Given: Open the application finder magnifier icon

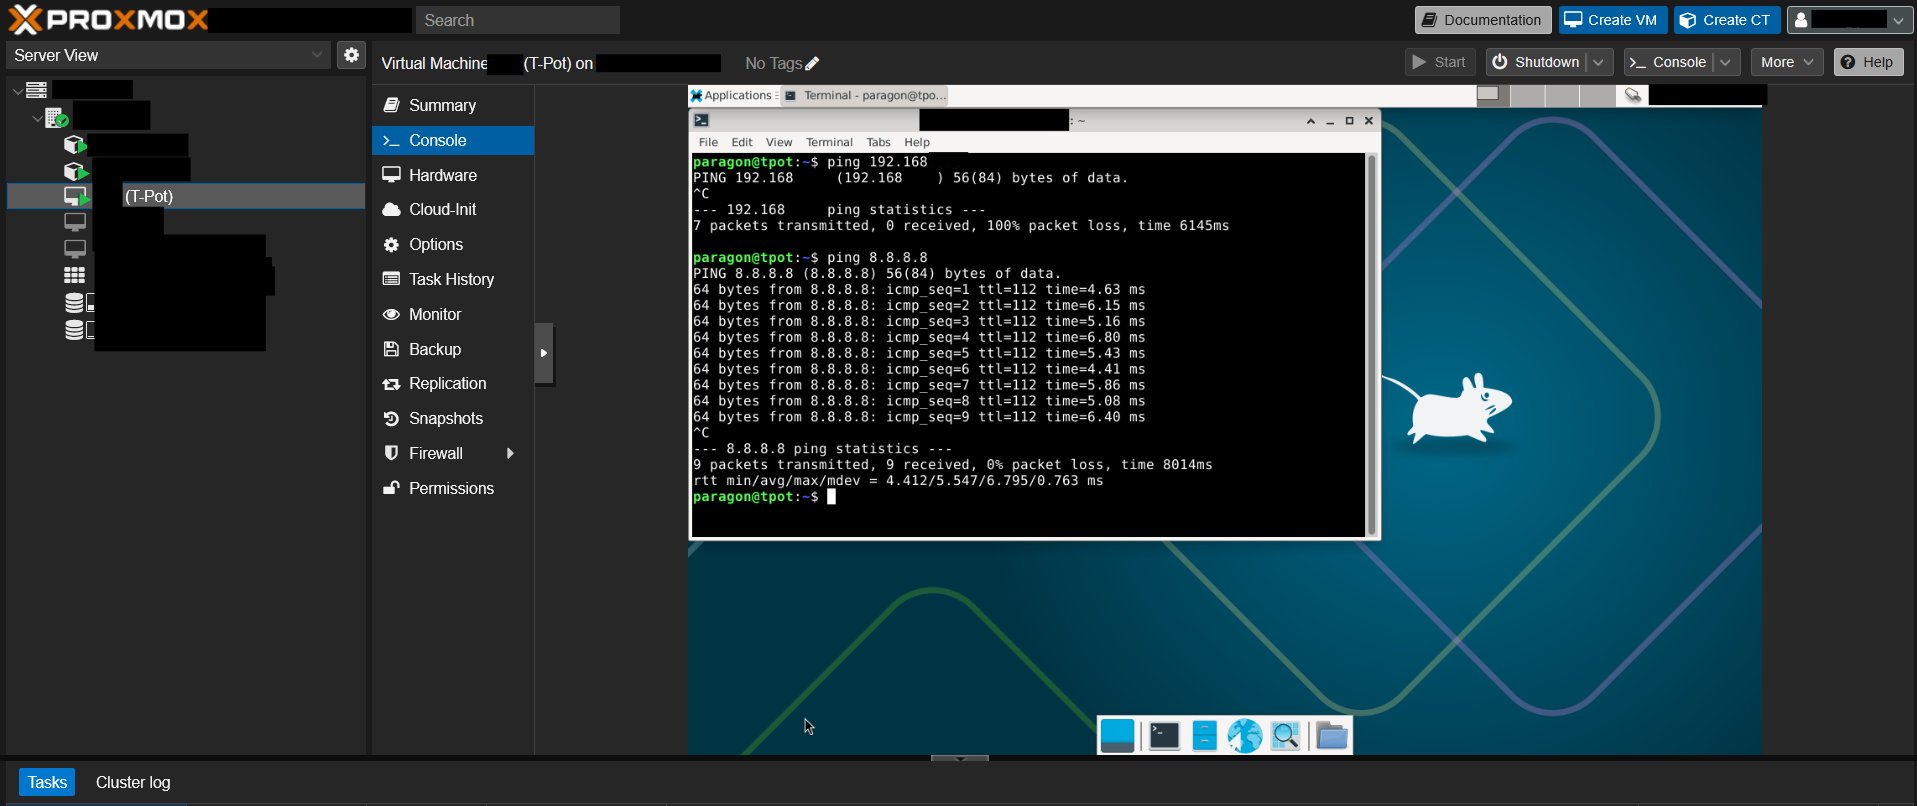Looking at the screenshot, I should pyautogui.click(x=1286, y=736).
